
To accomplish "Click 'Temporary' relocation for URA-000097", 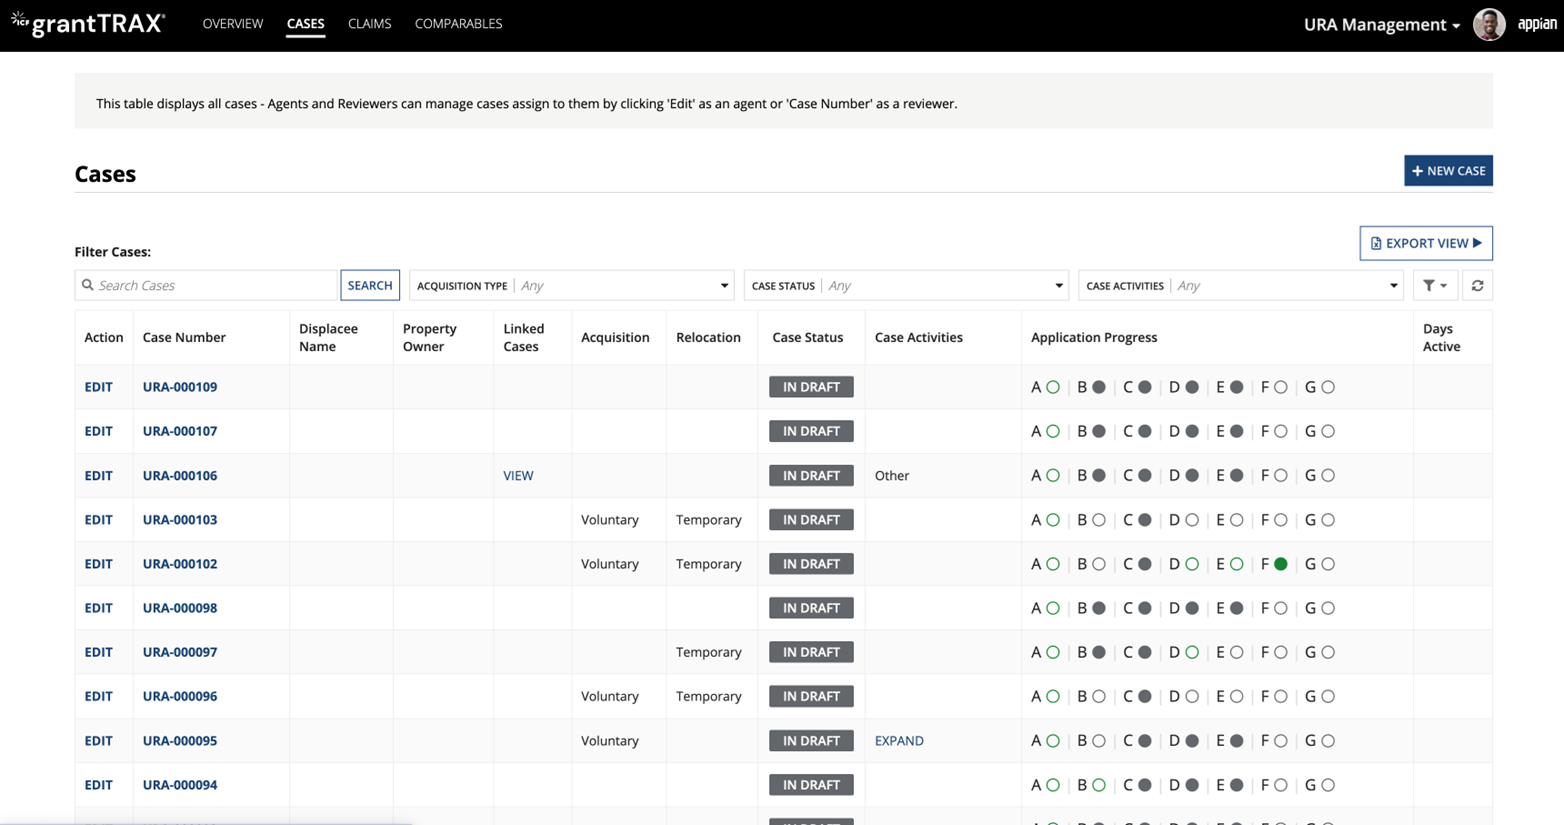I will [709, 652].
